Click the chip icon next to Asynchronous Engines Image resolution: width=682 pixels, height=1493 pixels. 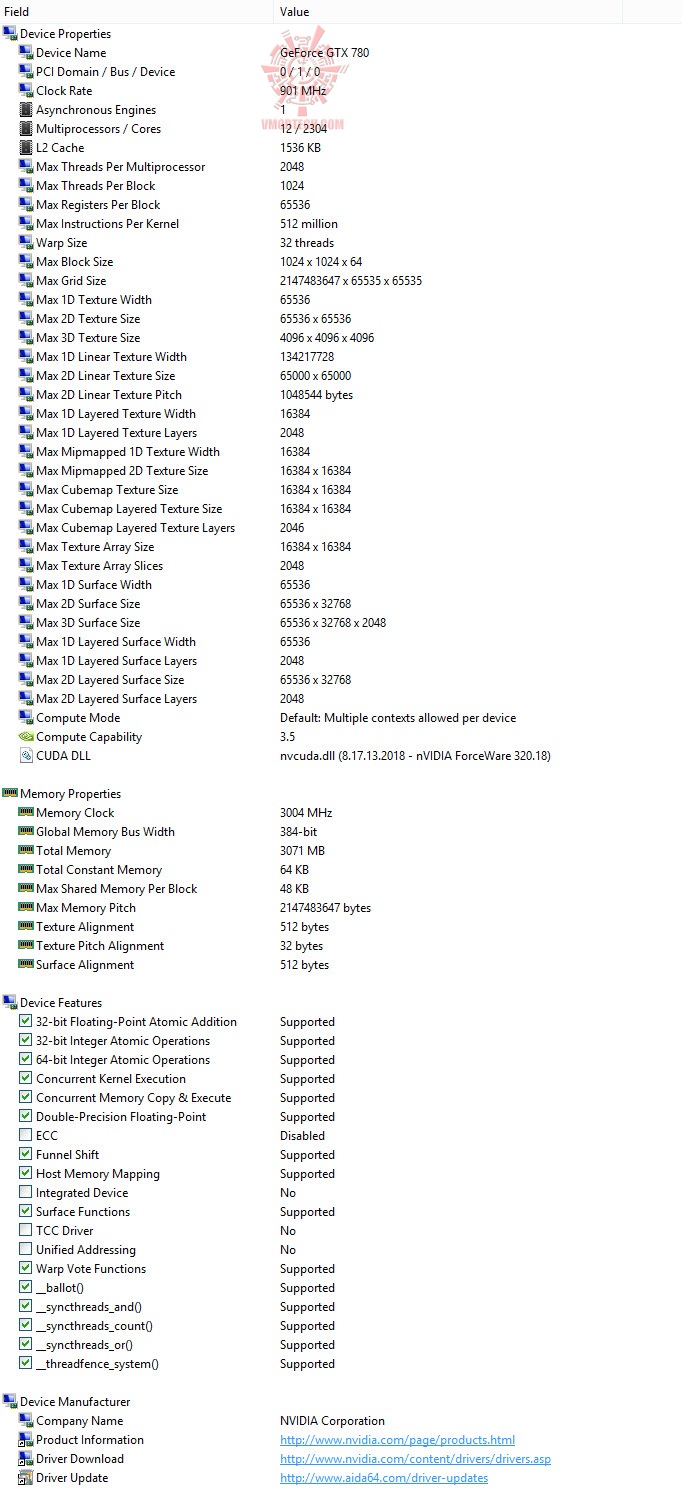tap(26, 110)
